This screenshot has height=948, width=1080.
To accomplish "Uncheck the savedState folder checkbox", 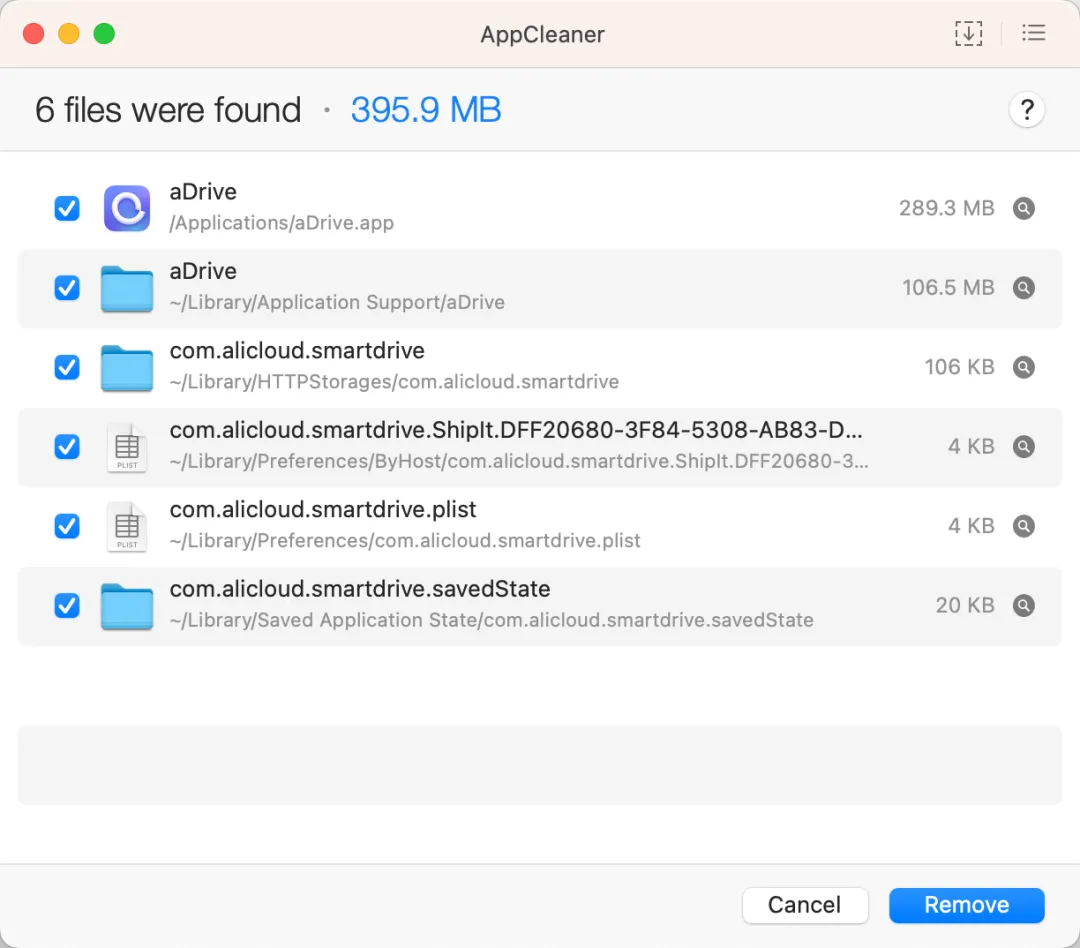I will (x=67, y=606).
